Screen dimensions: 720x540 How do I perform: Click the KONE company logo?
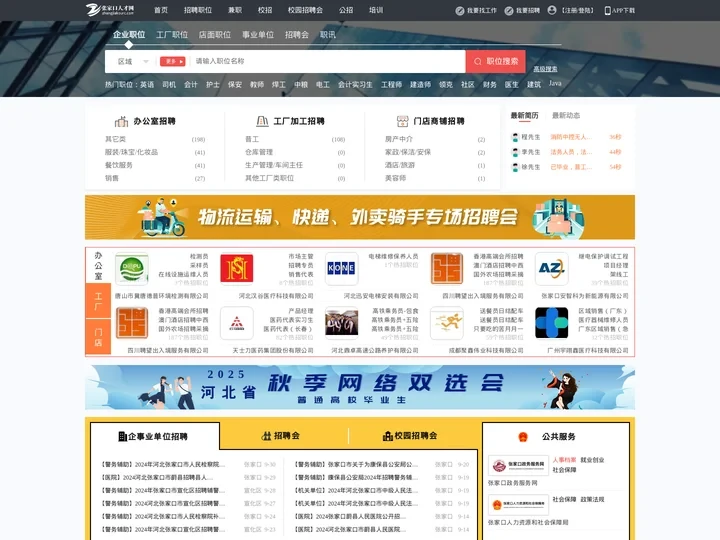tap(341, 268)
